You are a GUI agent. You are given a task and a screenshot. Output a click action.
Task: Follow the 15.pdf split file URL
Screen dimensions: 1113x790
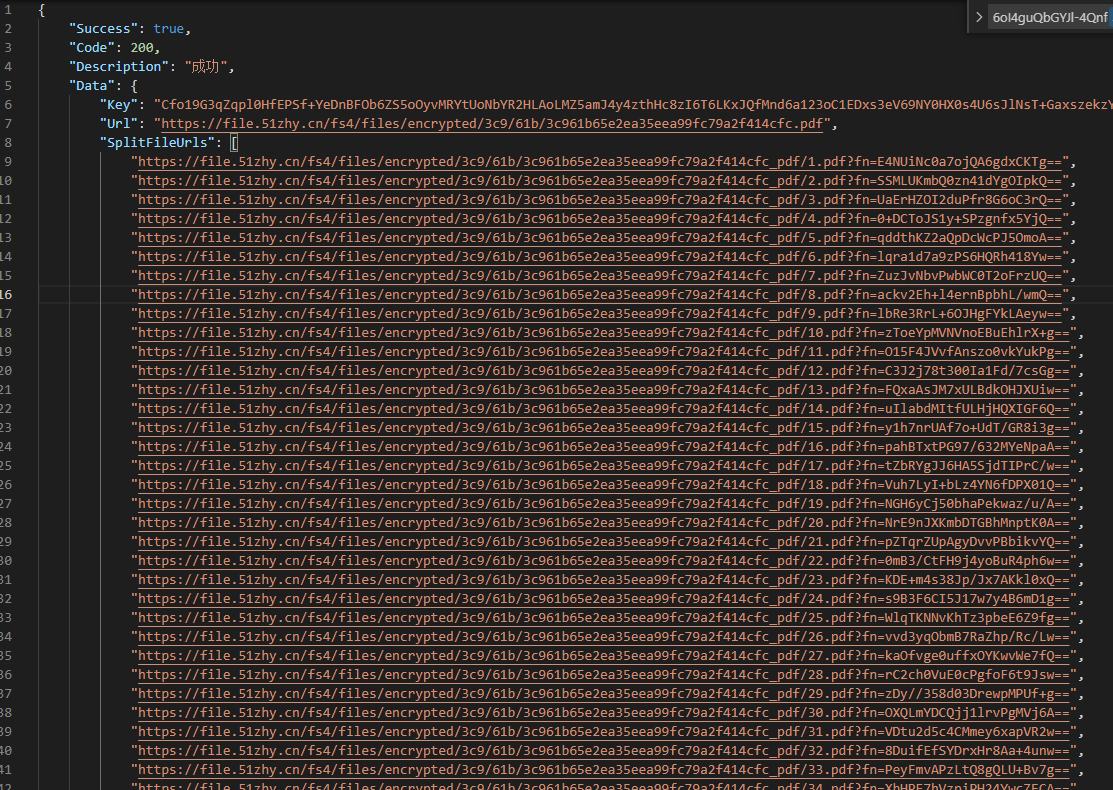[x=600, y=428]
